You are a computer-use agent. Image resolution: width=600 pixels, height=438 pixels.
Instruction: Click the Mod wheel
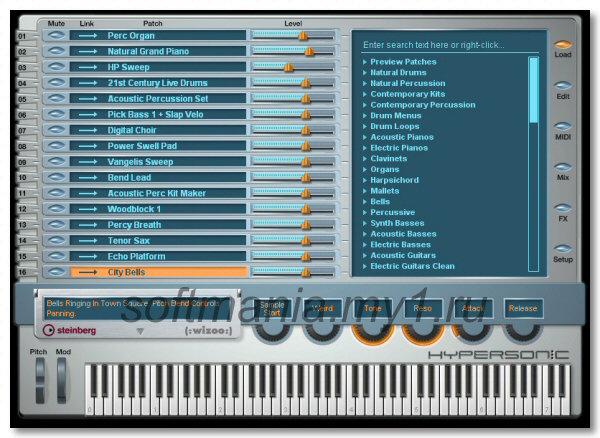pyautogui.click(x=62, y=381)
